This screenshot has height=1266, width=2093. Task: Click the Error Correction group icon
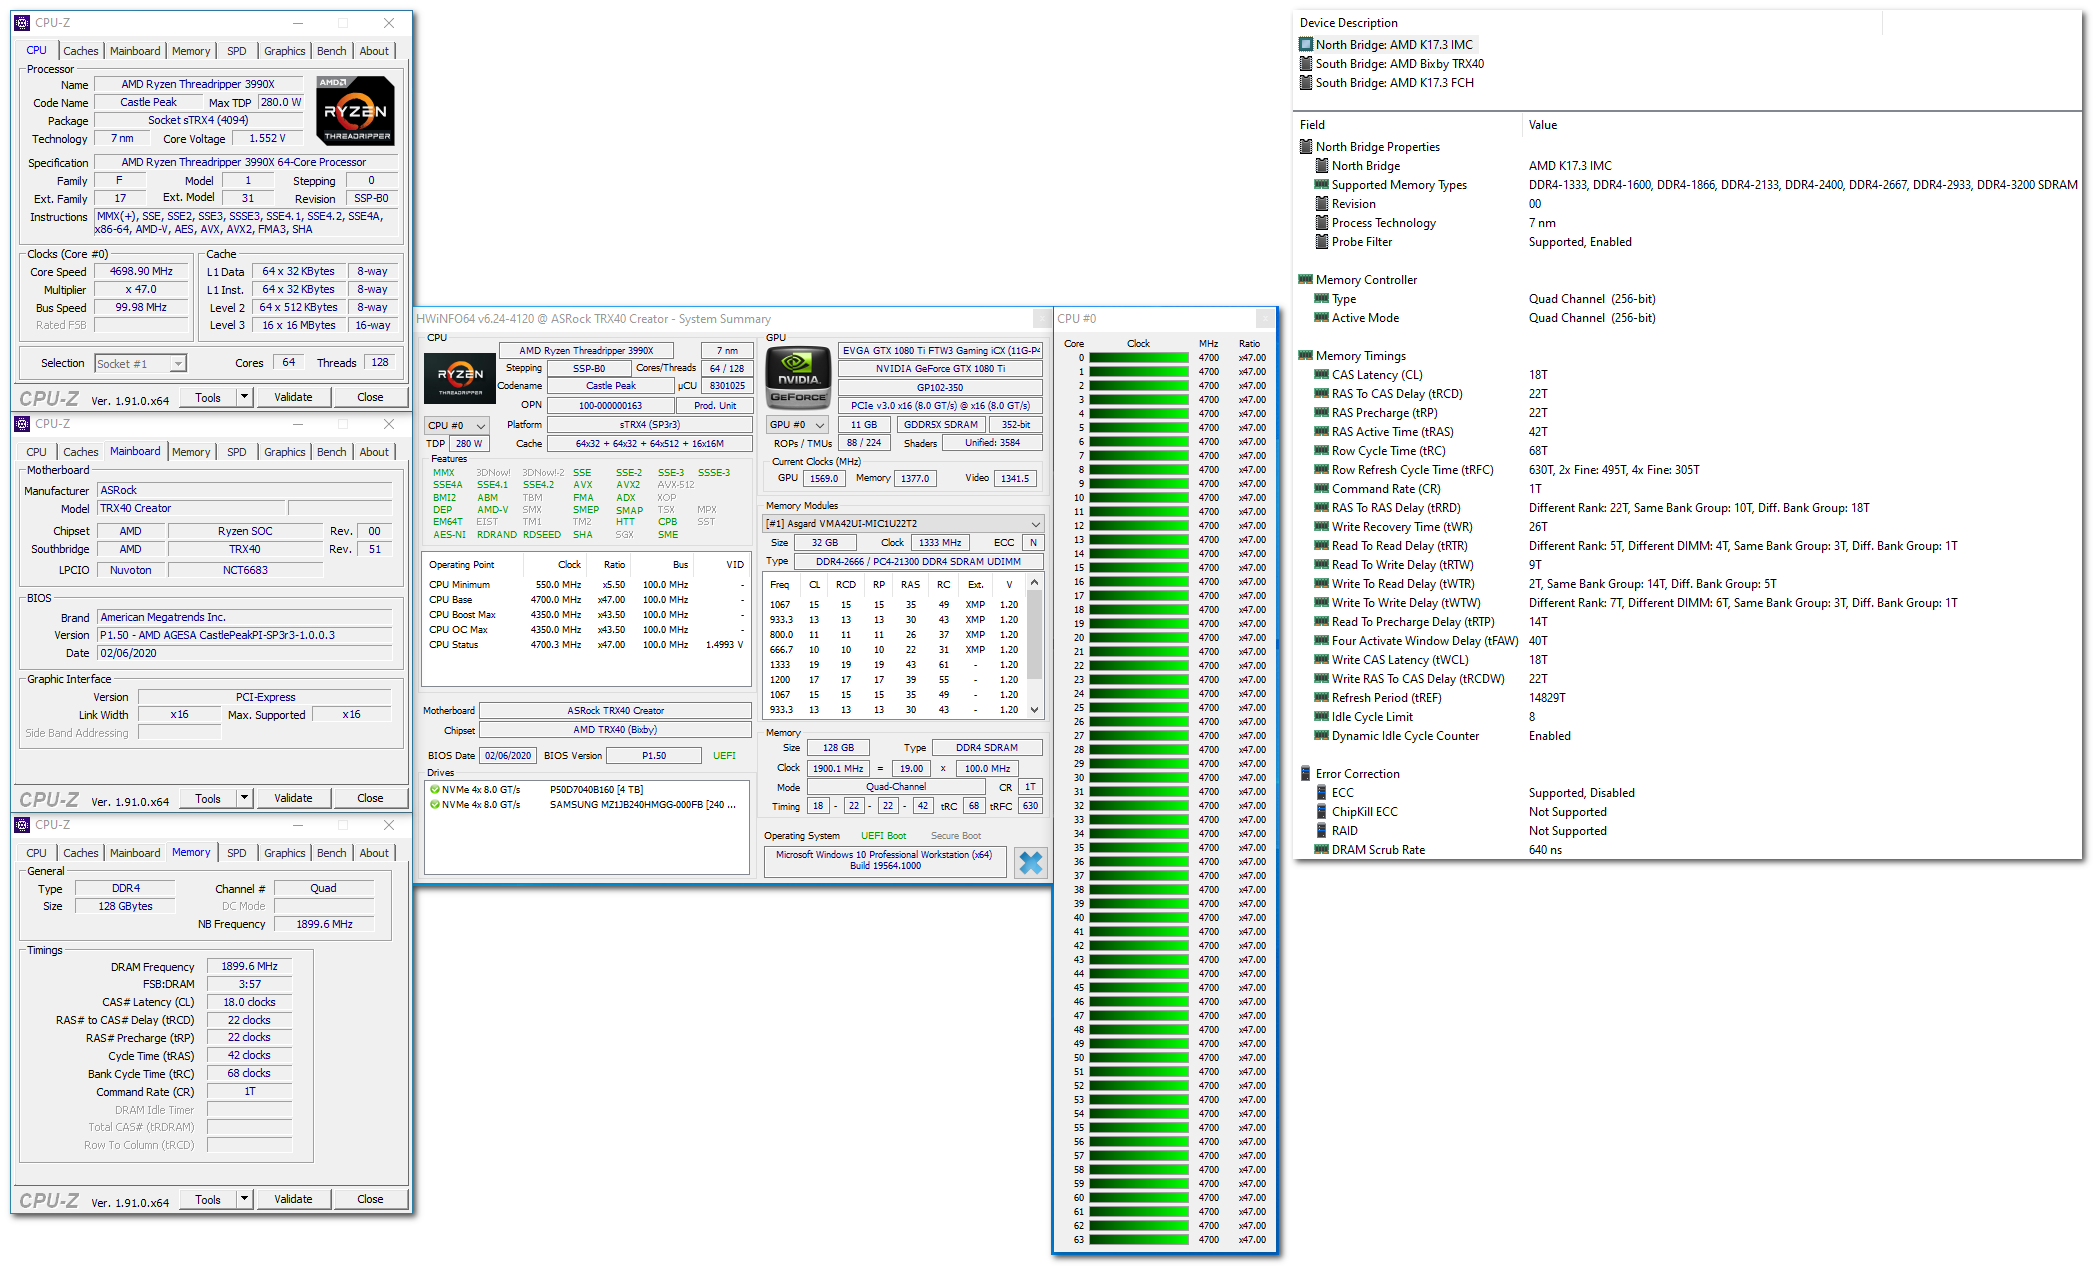click(1306, 774)
